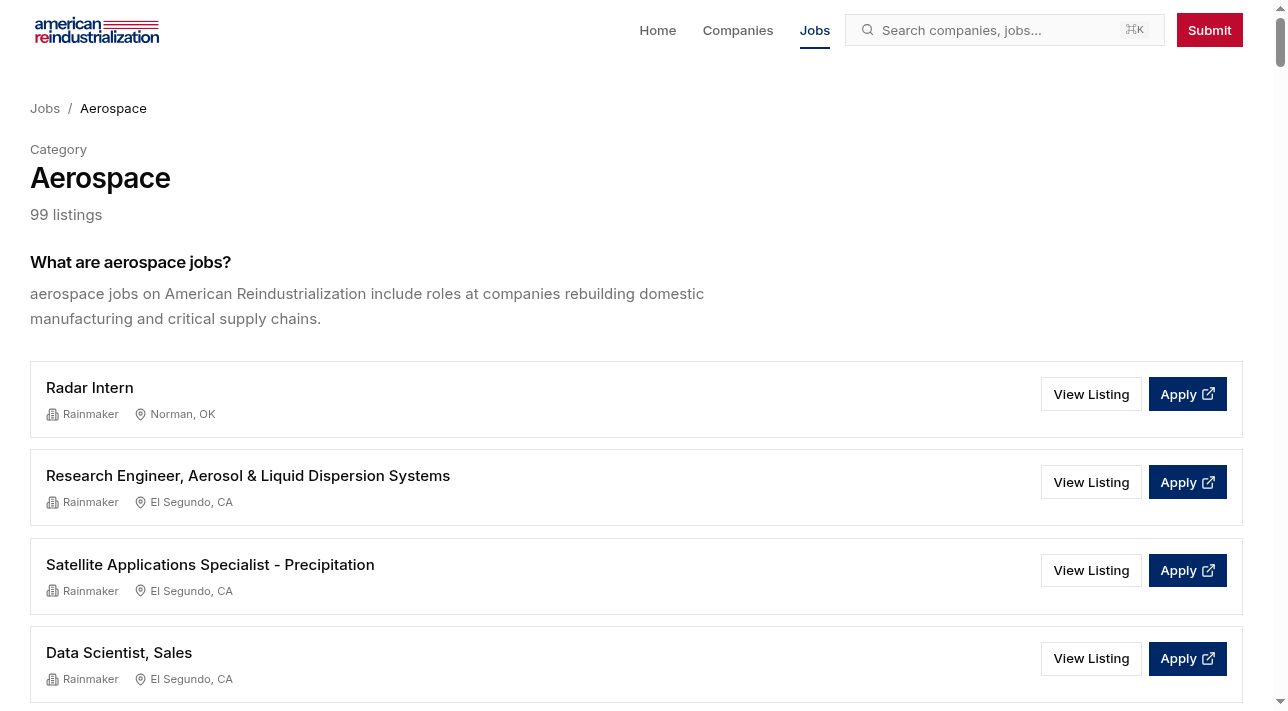The height and width of the screenshot is (711, 1288).
Task: Open the Companies nav item
Action: tap(738, 30)
